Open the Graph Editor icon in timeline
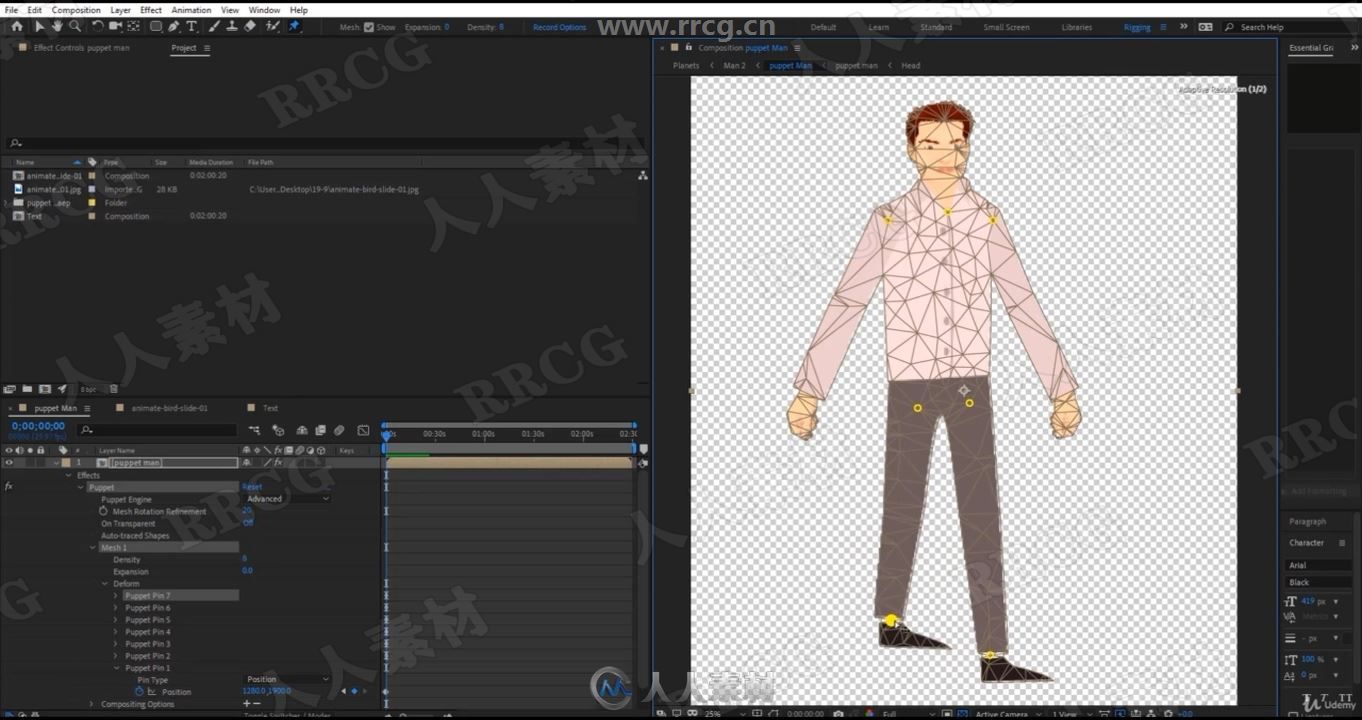The image size is (1362, 720). (x=363, y=430)
